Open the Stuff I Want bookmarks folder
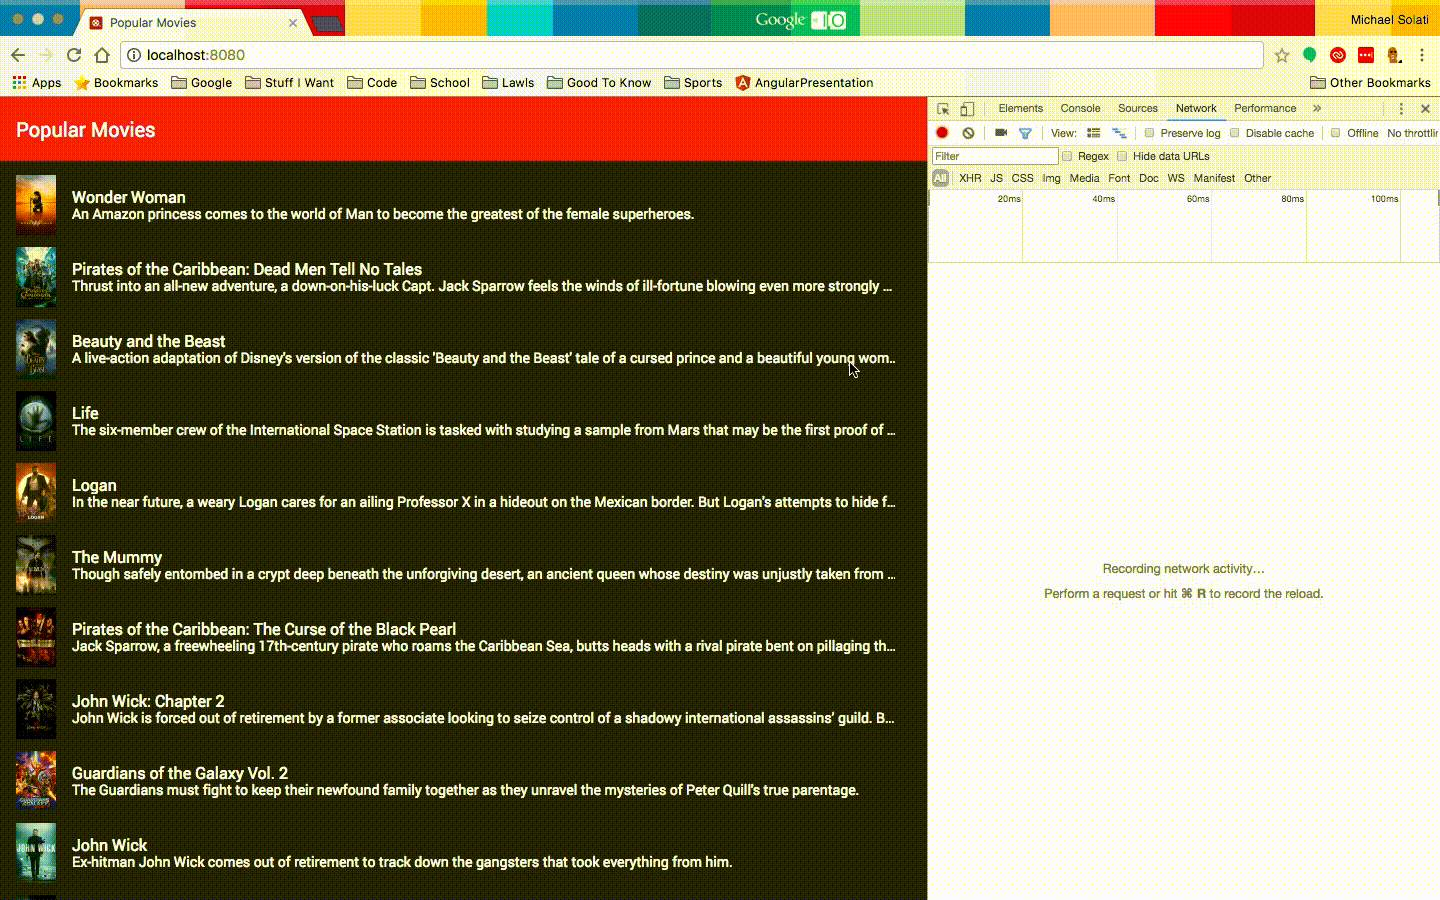Image resolution: width=1440 pixels, height=900 pixels. coord(290,83)
